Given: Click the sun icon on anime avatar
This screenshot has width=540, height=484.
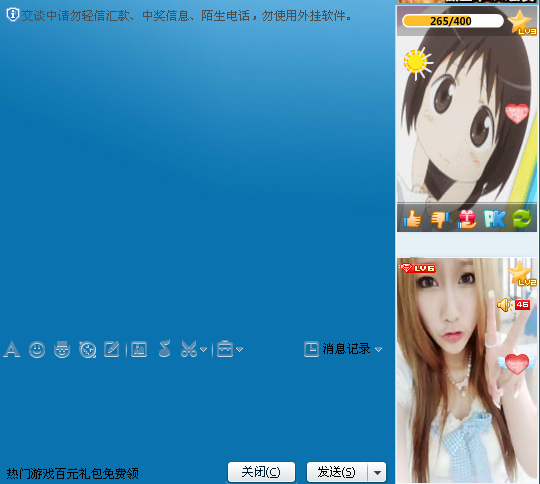Looking at the screenshot, I should coord(417,63).
